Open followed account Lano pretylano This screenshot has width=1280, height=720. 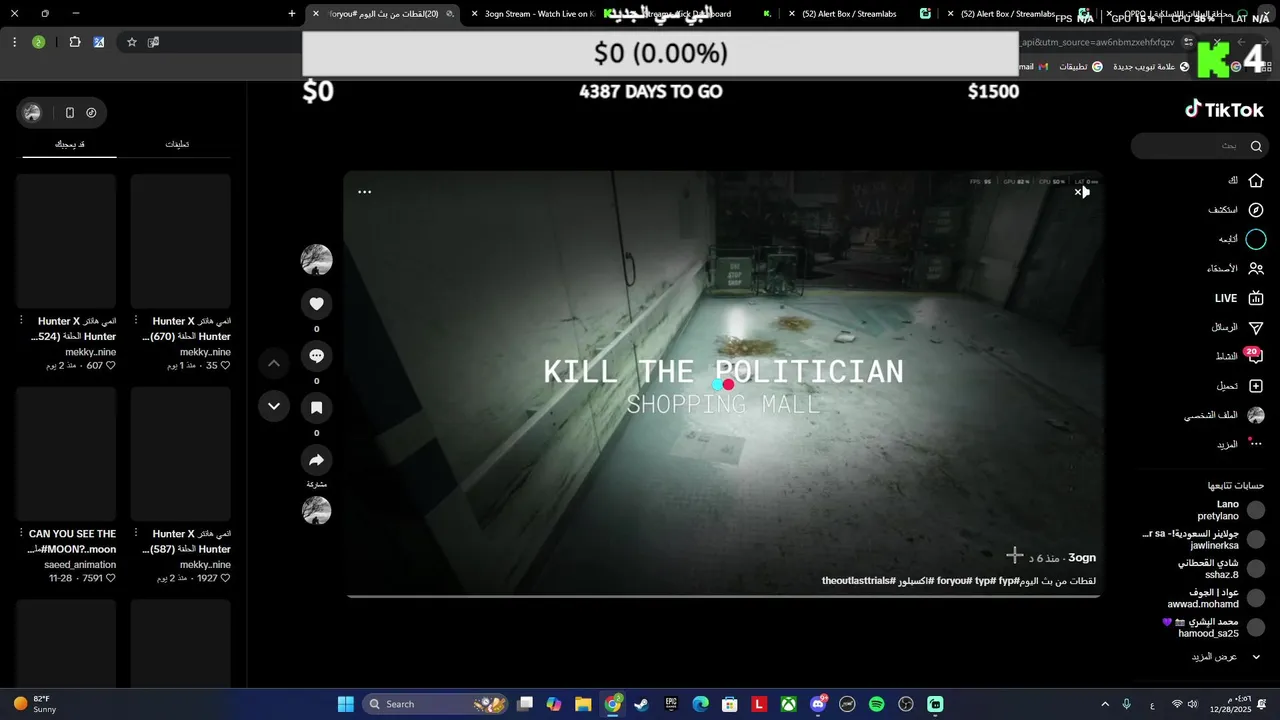1230,510
